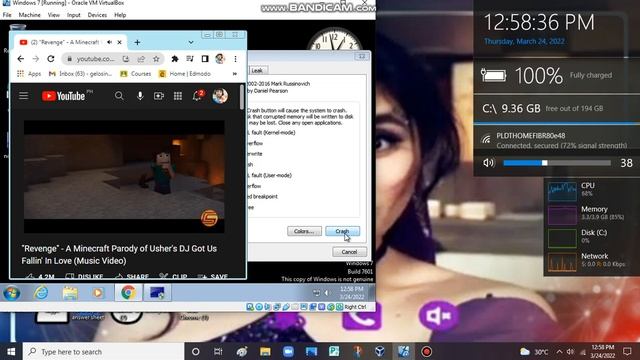Launch Internet Explorer from Windows 7 taskbar
The image size is (640, 360).
pyautogui.click(x=41, y=293)
